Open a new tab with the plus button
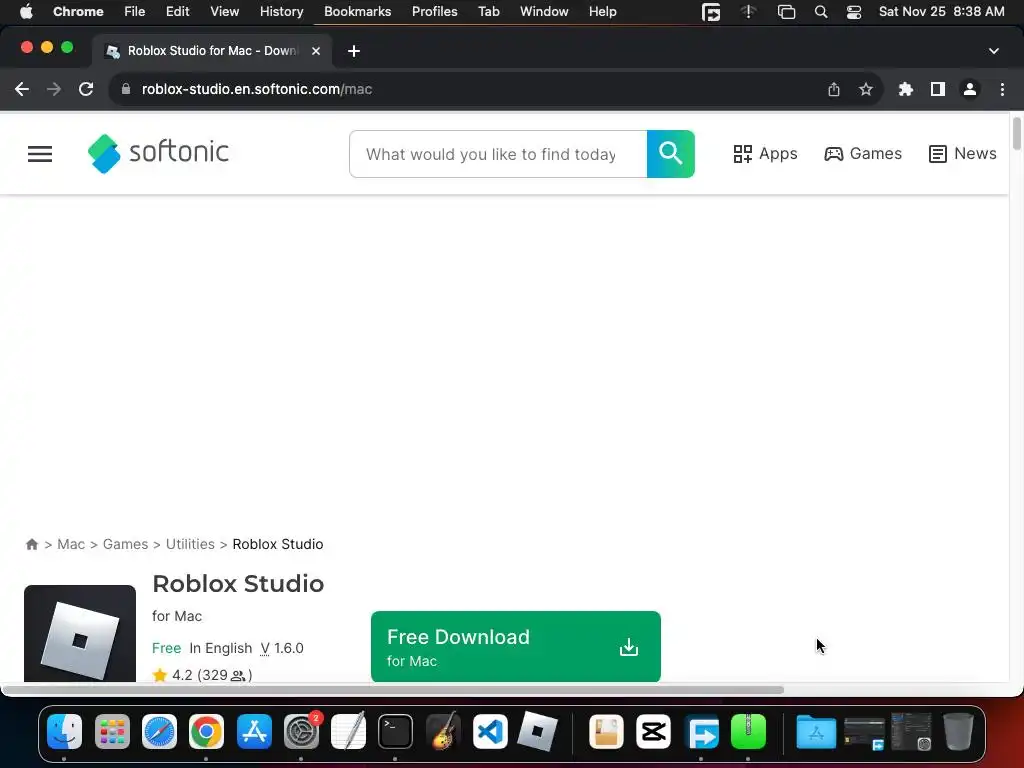 pyautogui.click(x=354, y=51)
